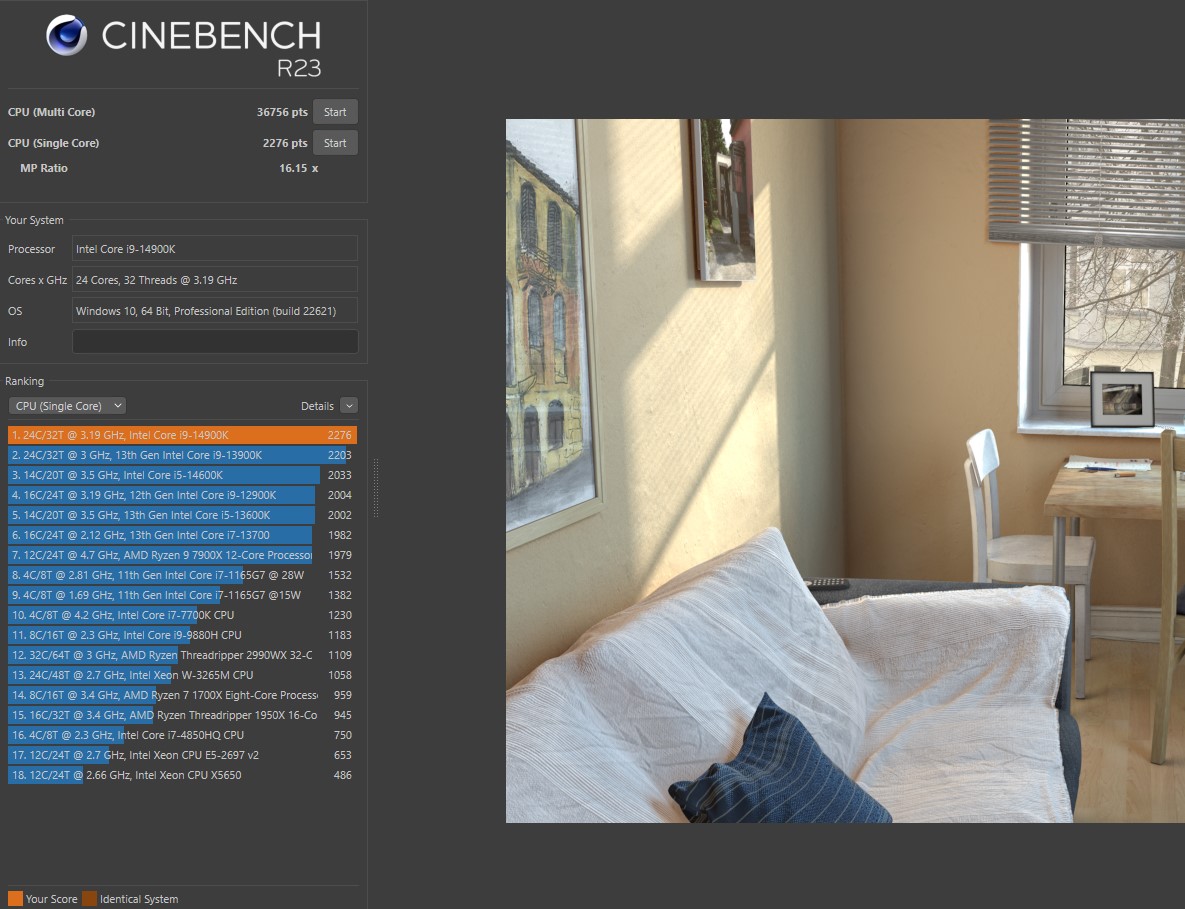This screenshot has height=909, width=1185.
Task: Select ranking row 8 i7-1165G7 @ 28W
Action: (x=182, y=575)
